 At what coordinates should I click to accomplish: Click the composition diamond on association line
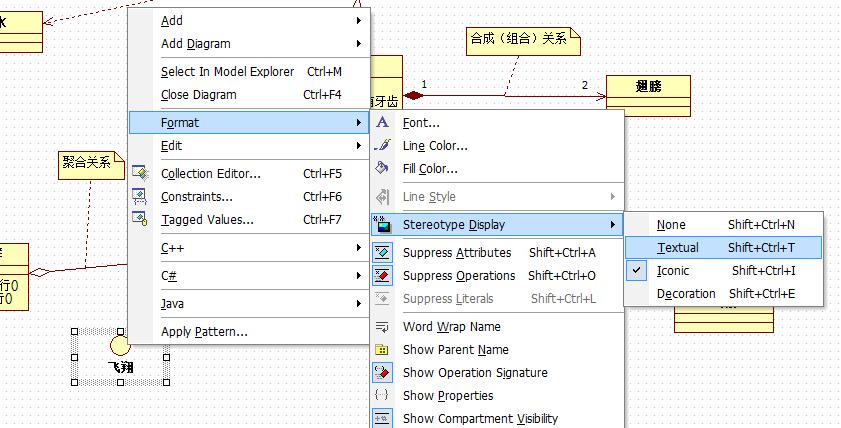[414, 95]
